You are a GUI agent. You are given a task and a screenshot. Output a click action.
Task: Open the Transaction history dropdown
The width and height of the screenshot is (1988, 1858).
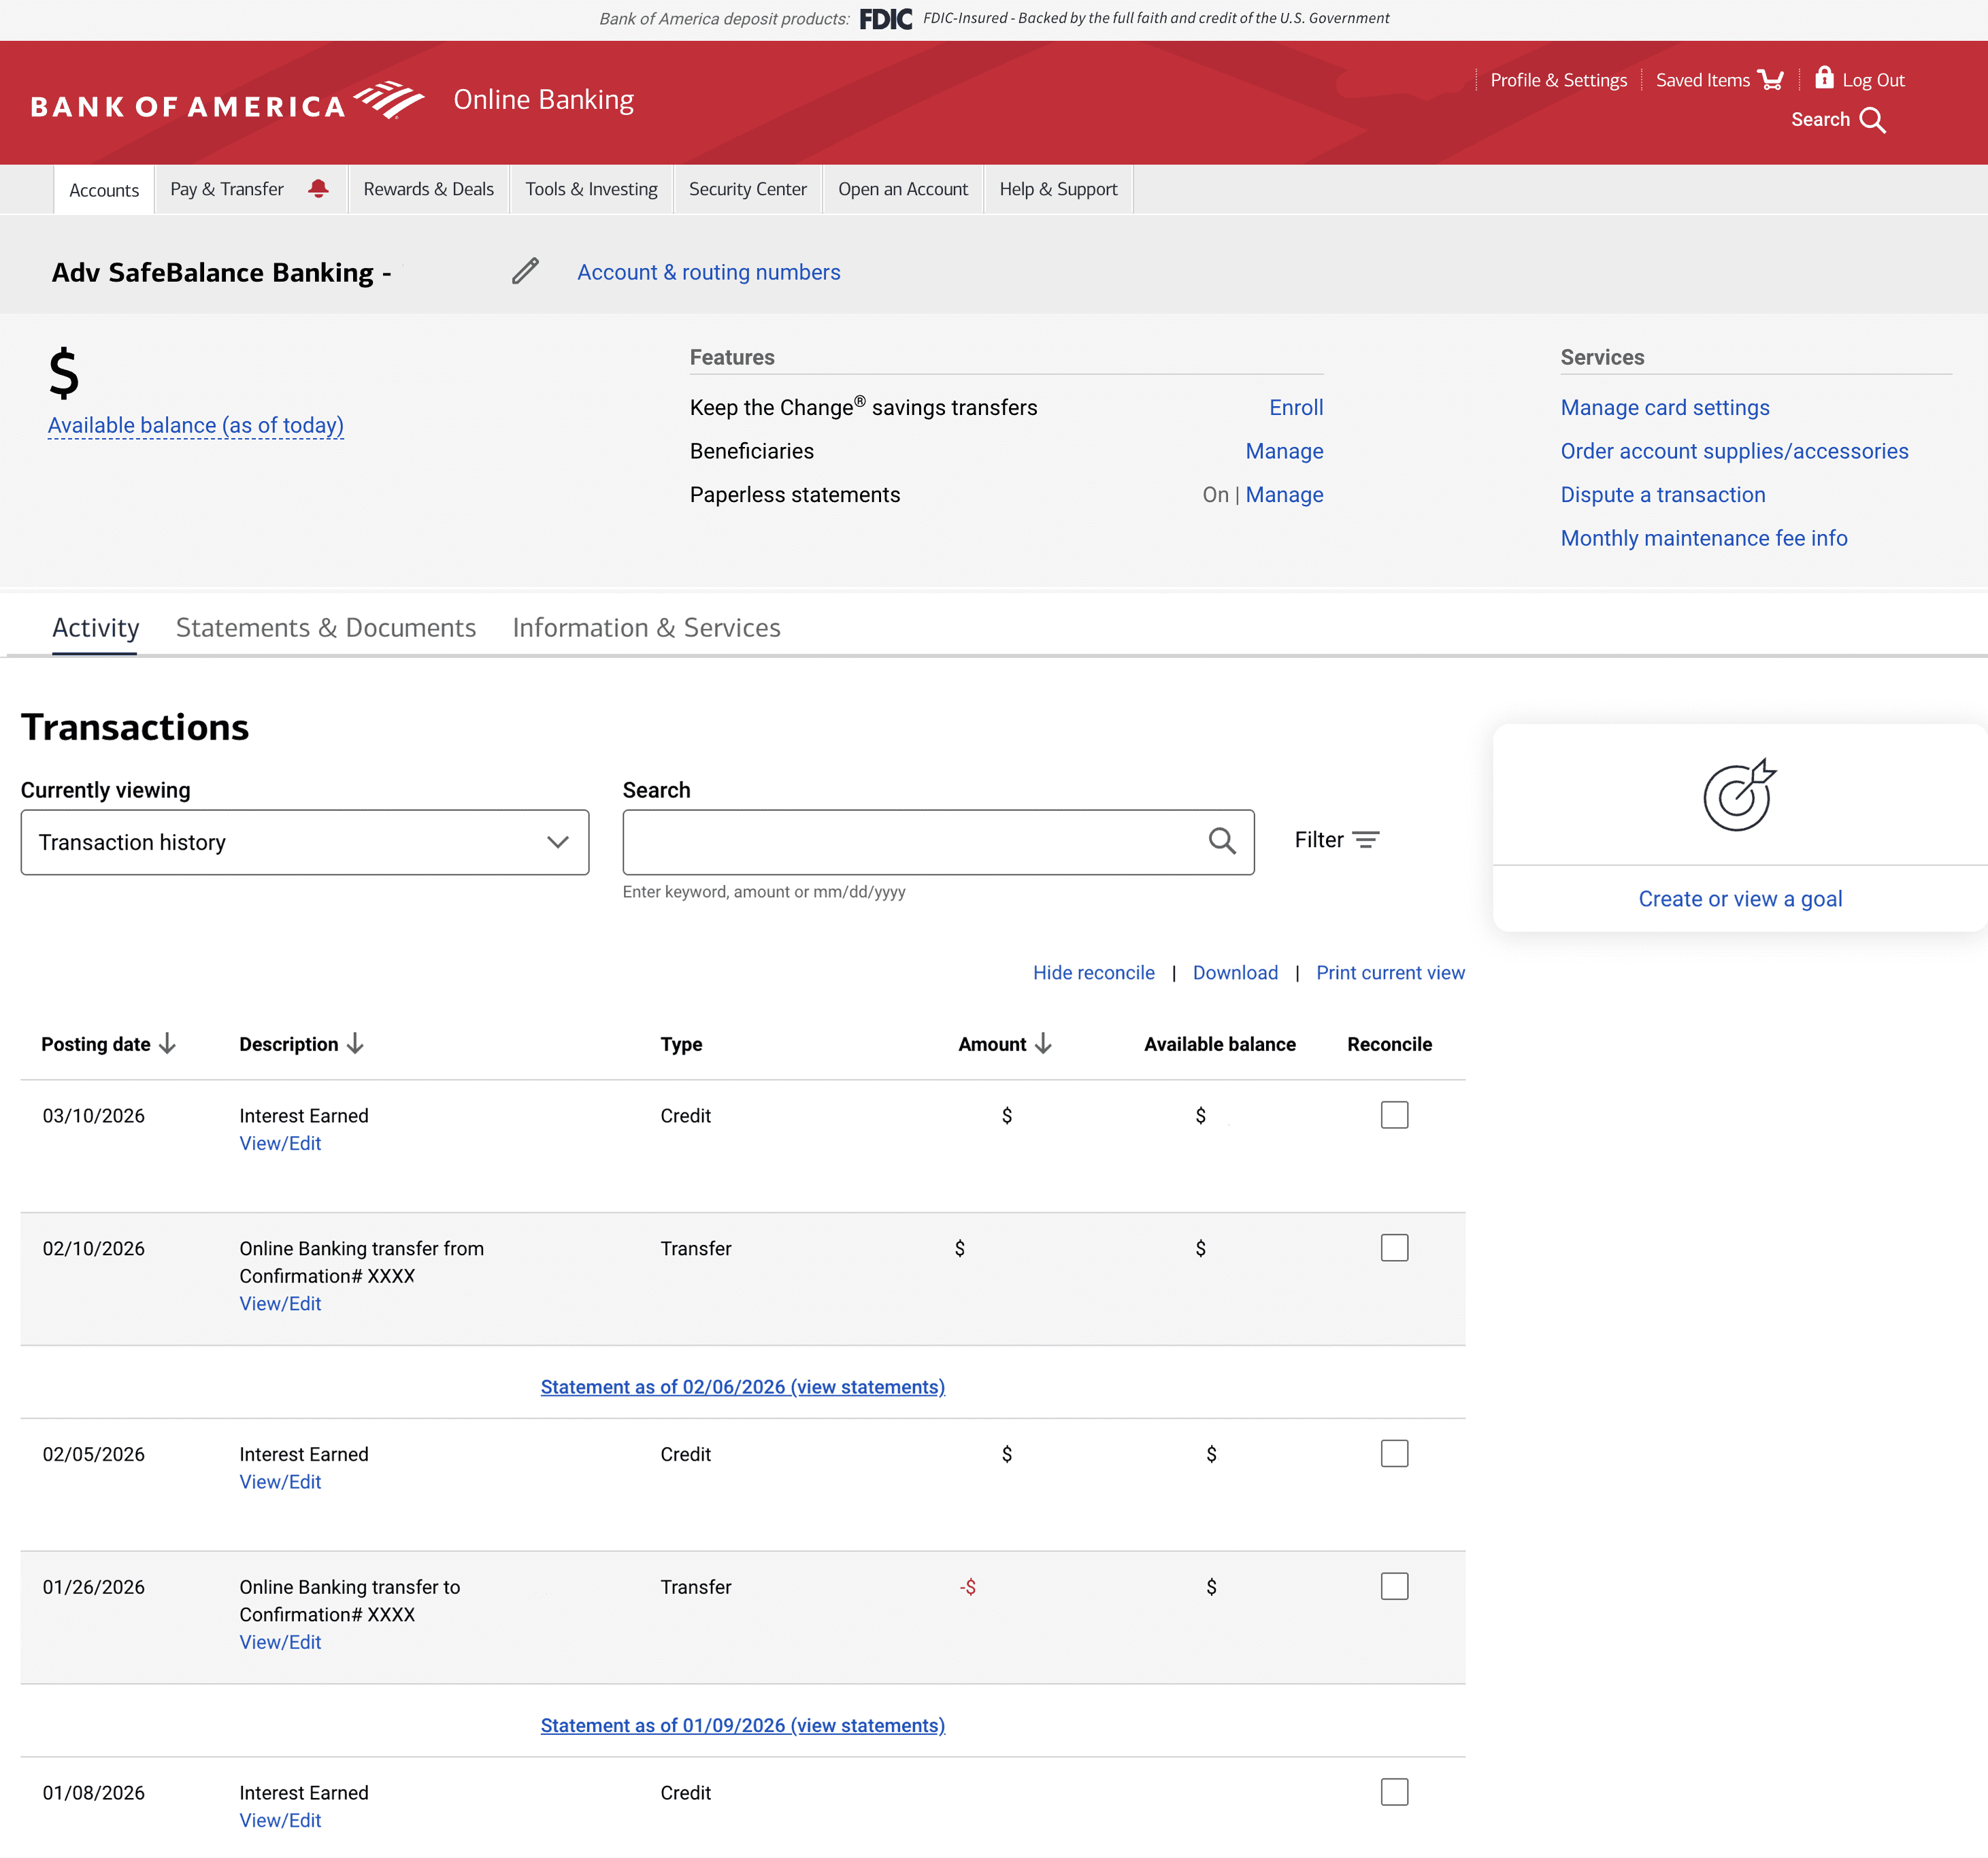304,842
